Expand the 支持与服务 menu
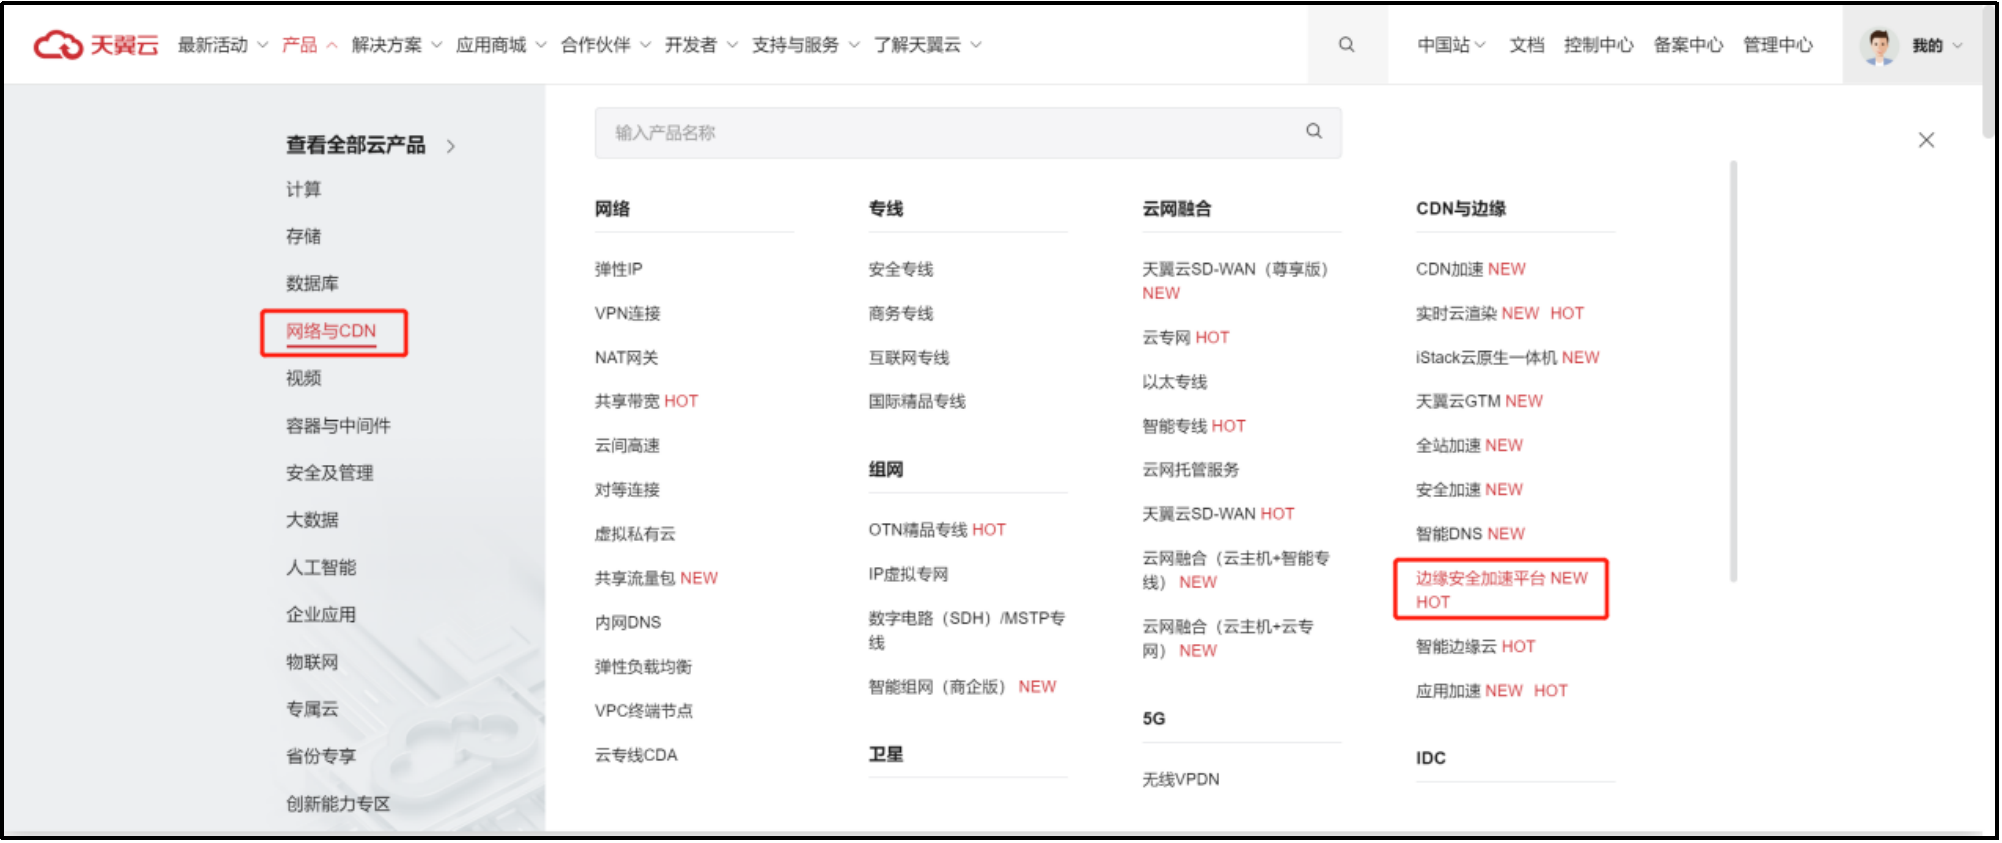2002x843 pixels. point(806,45)
